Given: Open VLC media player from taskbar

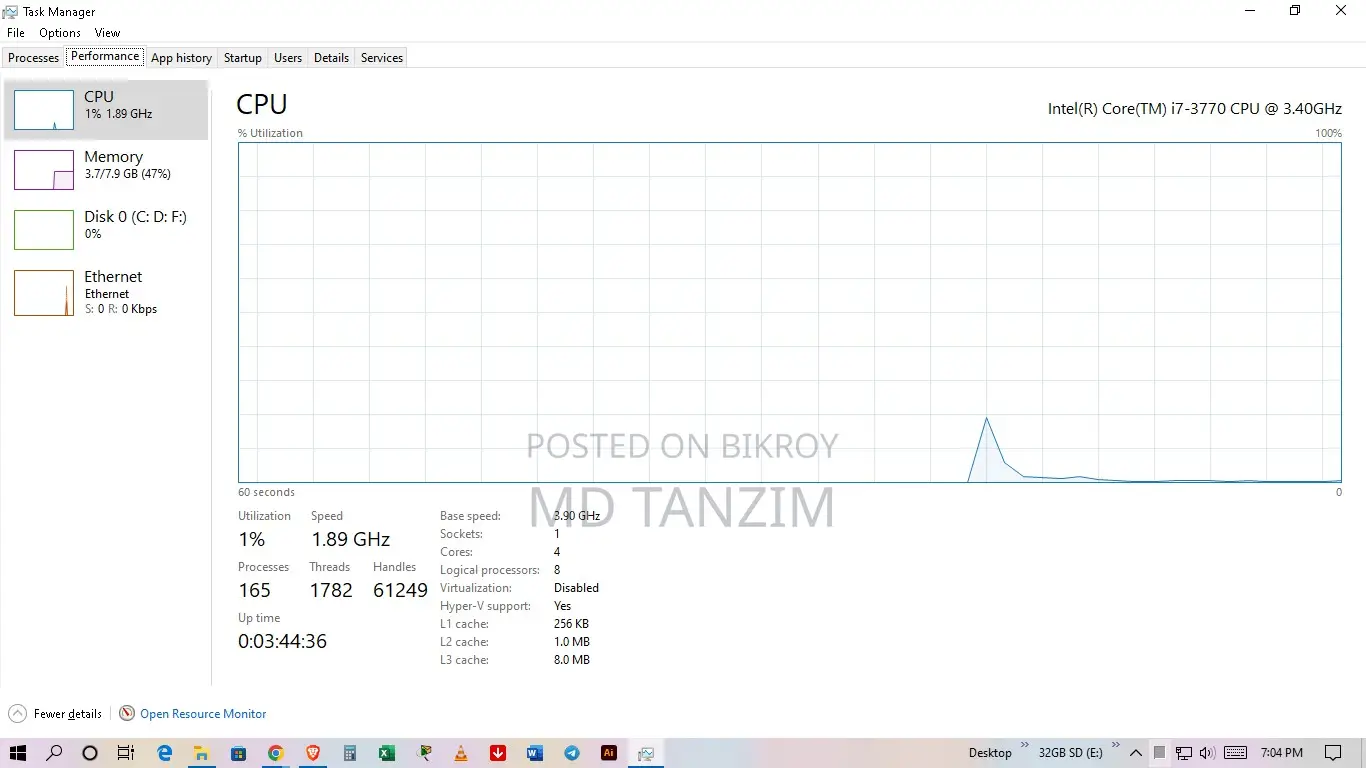Looking at the screenshot, I should click(460, 753).
